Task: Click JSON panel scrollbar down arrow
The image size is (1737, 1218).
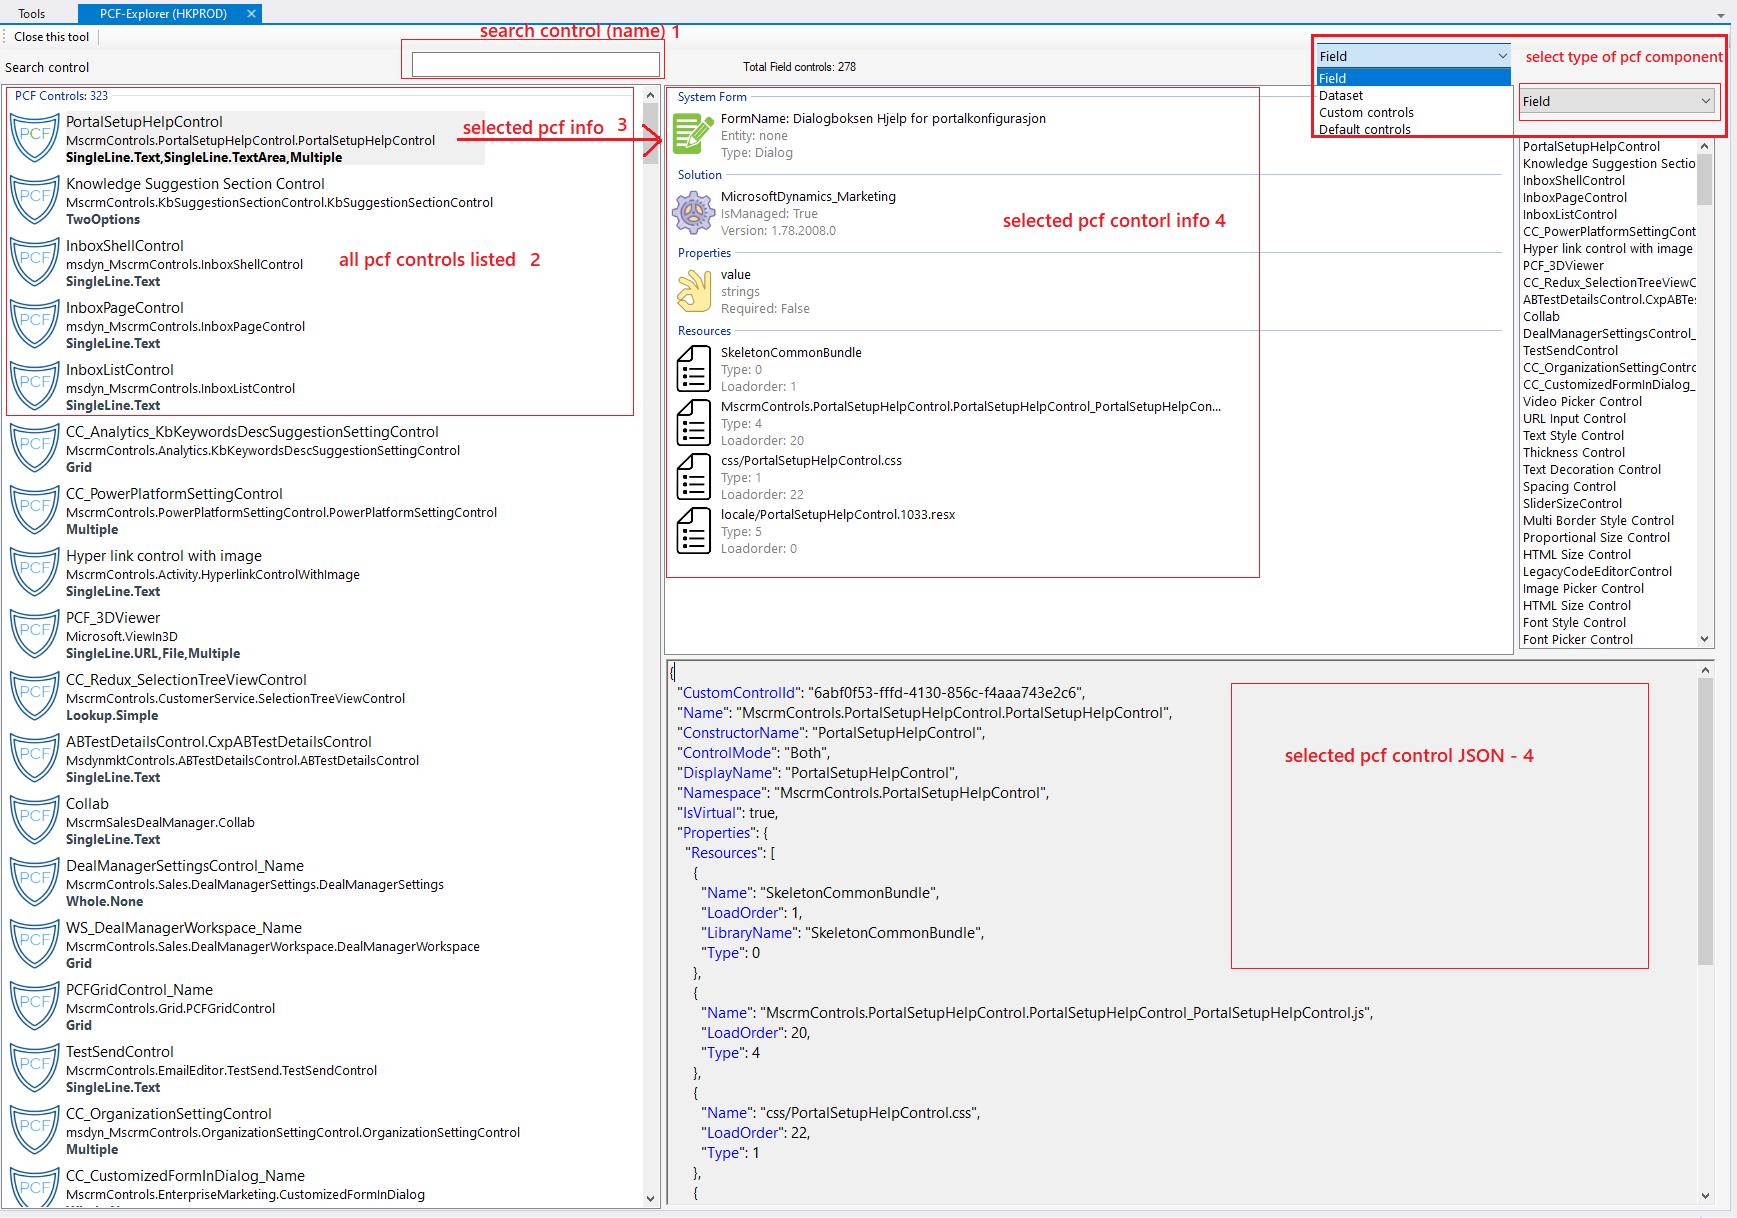Action: [x=1705, y=1195]
